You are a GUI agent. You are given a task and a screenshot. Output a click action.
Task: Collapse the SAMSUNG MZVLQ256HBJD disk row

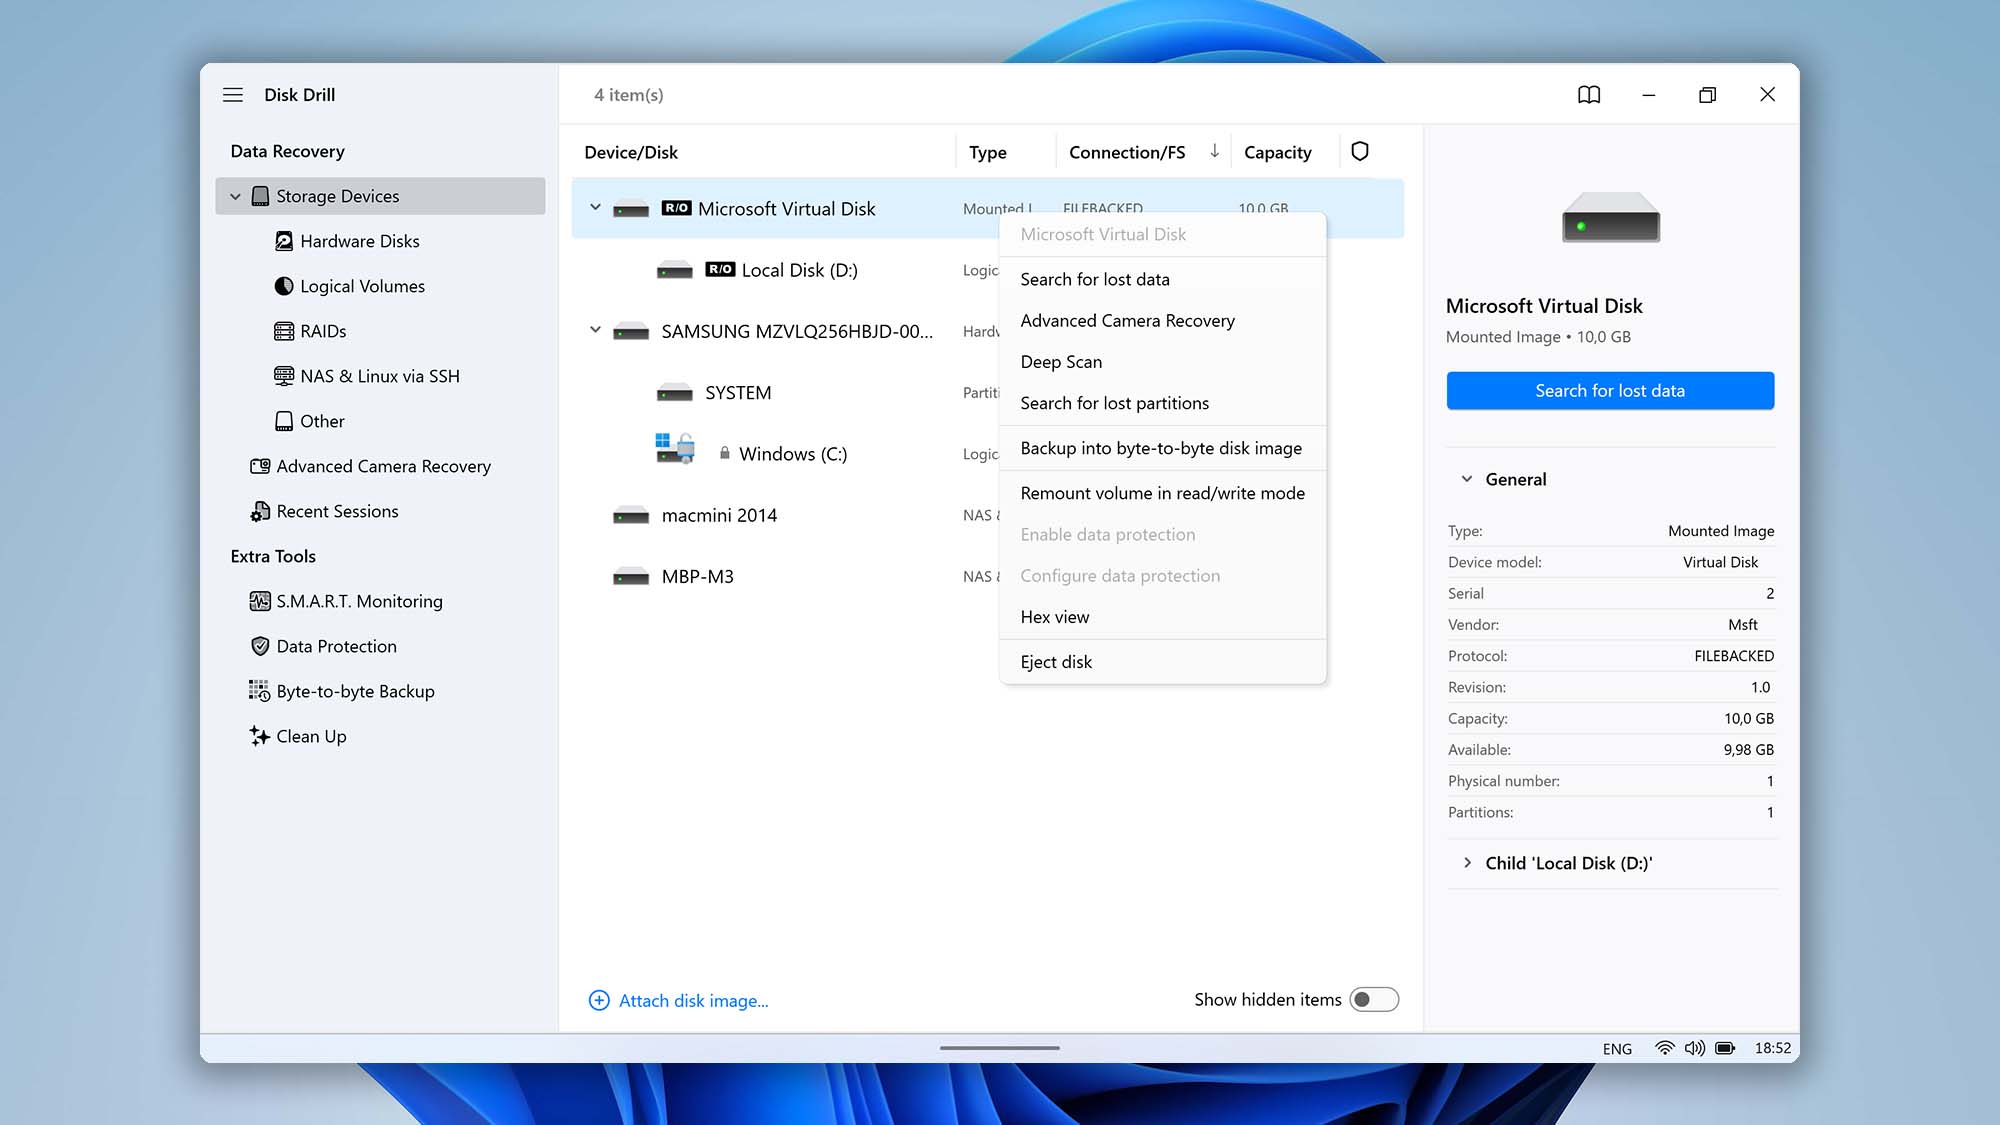595,330
